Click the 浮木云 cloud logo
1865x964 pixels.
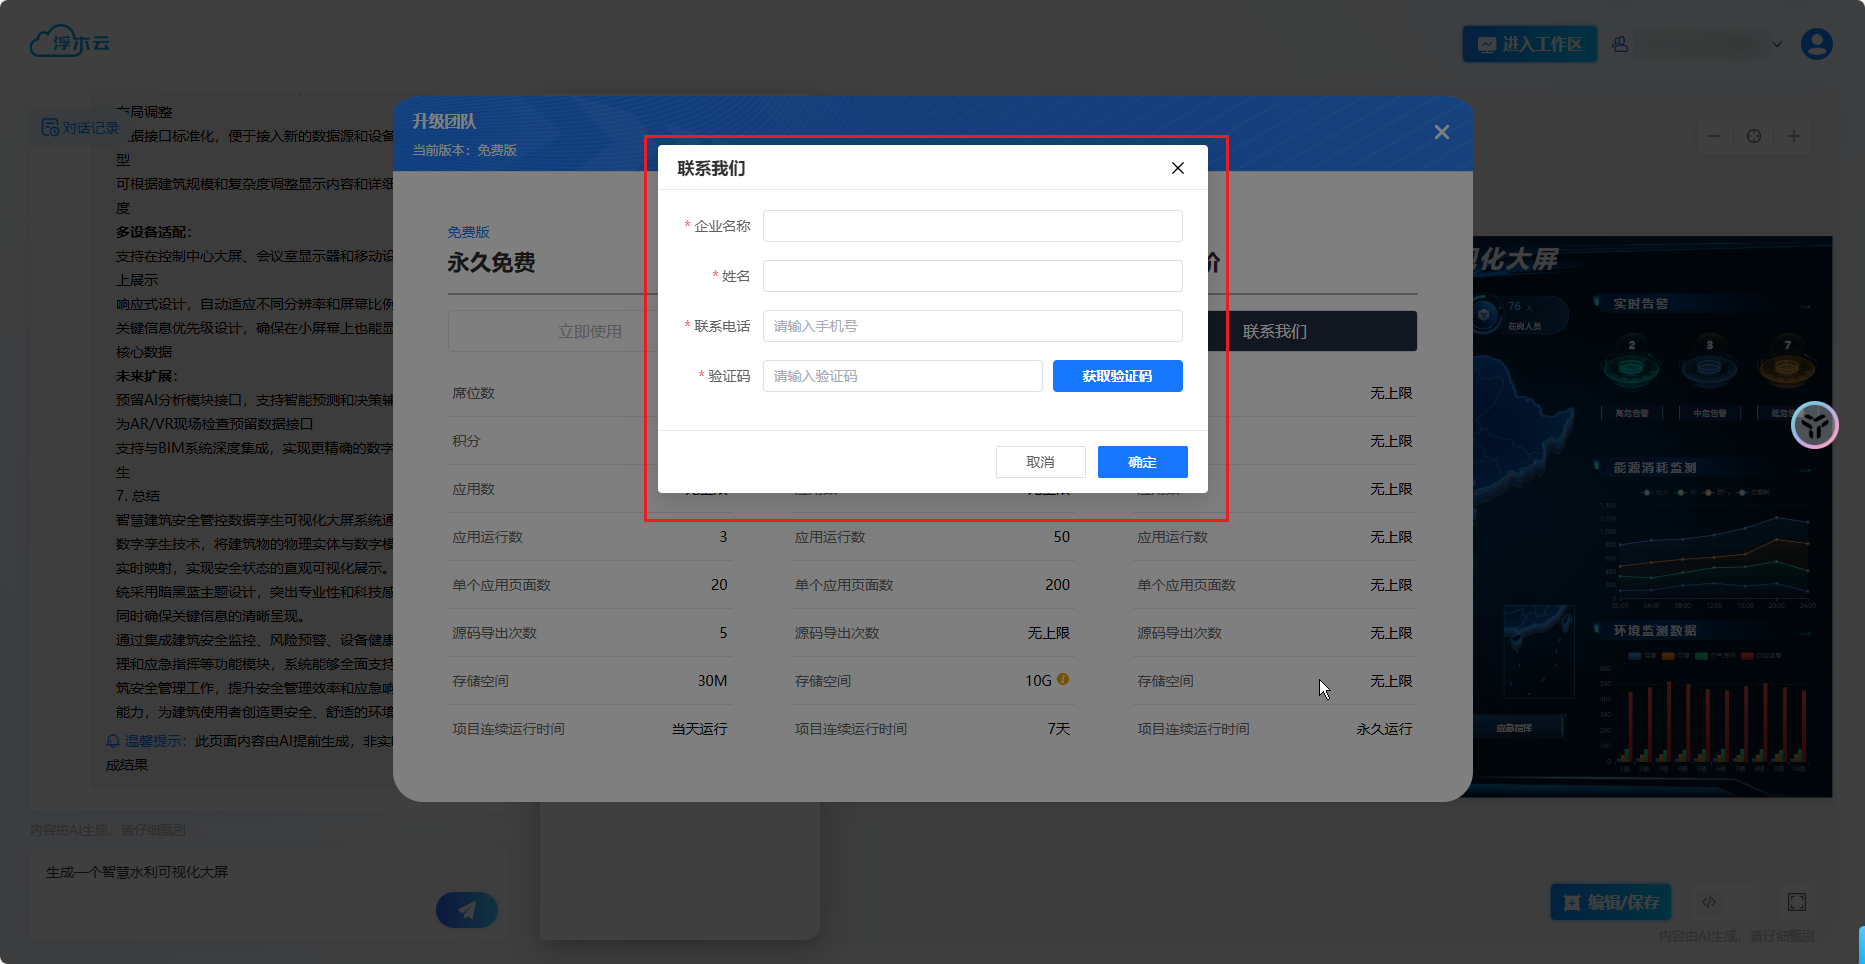pos(70,42)
